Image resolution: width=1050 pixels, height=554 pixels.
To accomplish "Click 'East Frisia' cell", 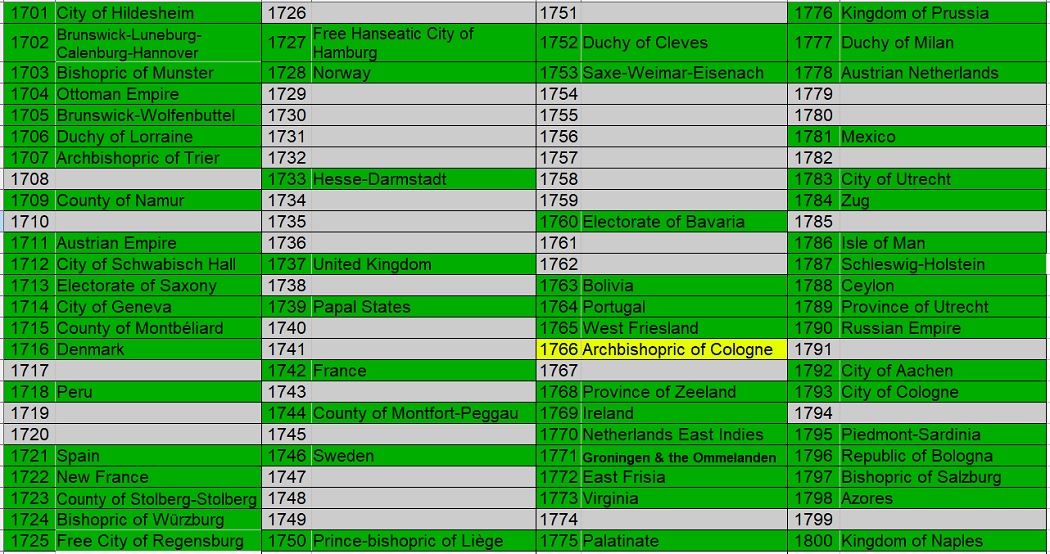I will tap(684, 477).
